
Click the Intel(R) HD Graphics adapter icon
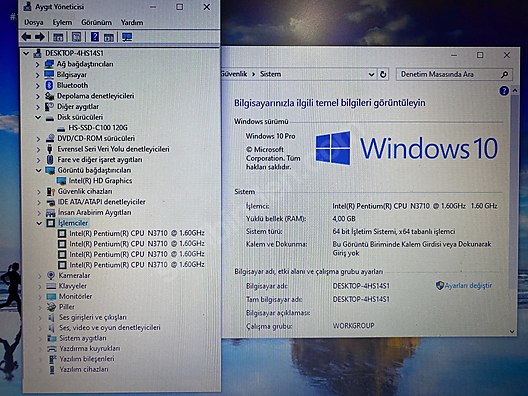[x=61, y=181]
